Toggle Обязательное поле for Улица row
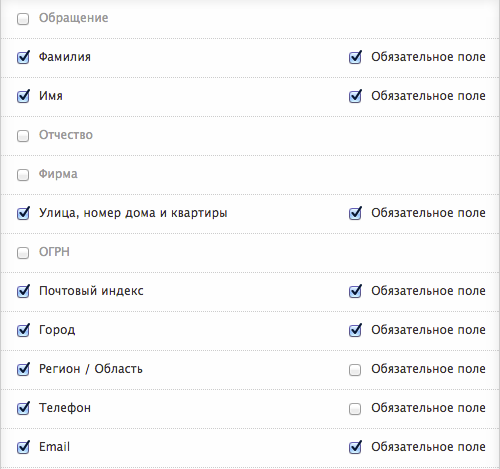Image resolution: width=500 pixels, height=469 pixels. click(355, 214)
